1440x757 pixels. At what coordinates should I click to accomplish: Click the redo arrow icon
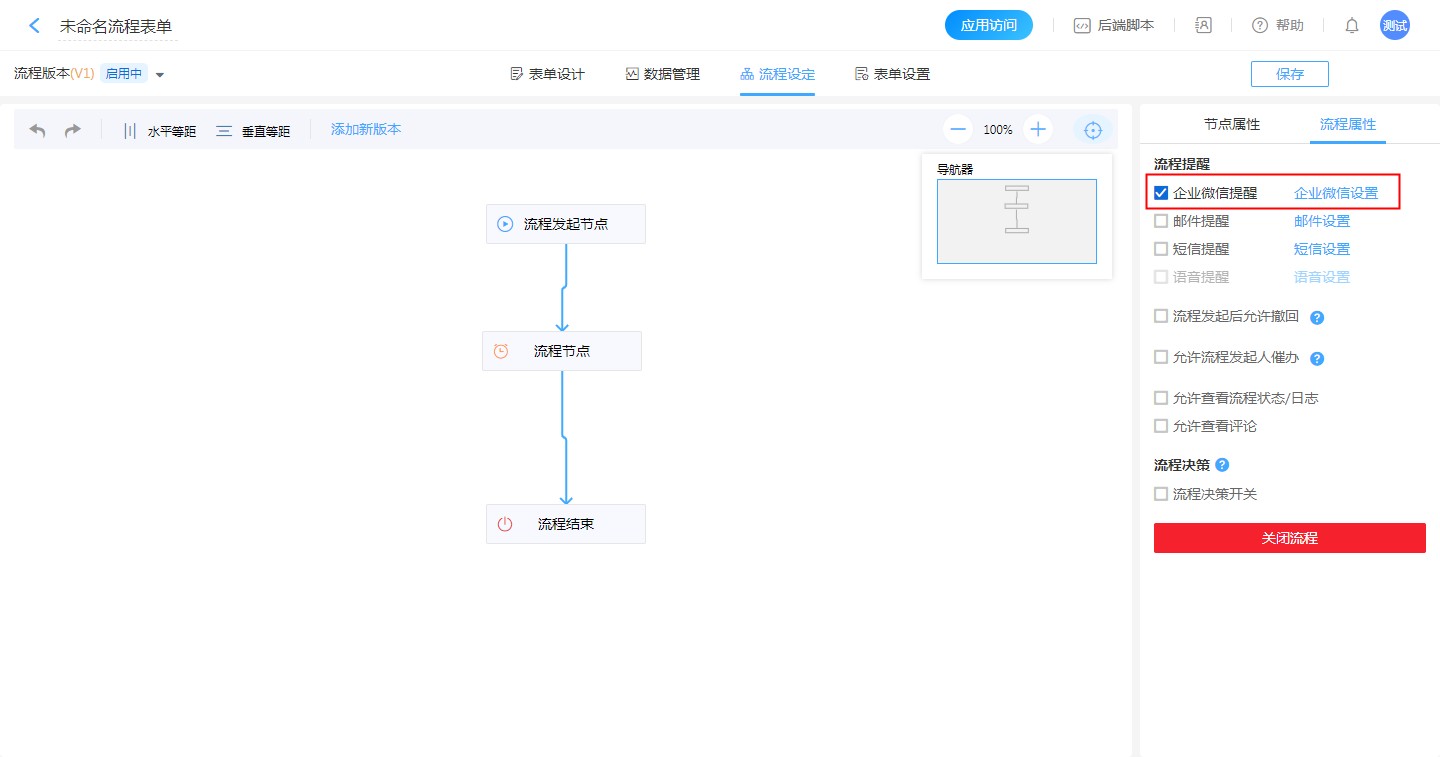pyautogui.click(x=72, y=130)
